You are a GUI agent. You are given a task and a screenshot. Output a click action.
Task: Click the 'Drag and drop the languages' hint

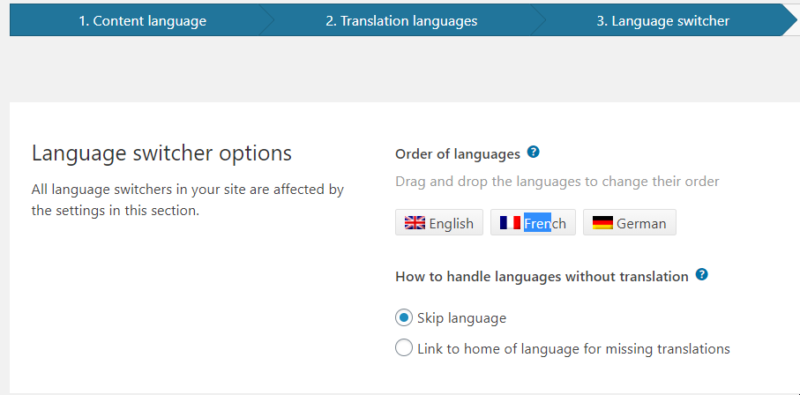[557, 182]
